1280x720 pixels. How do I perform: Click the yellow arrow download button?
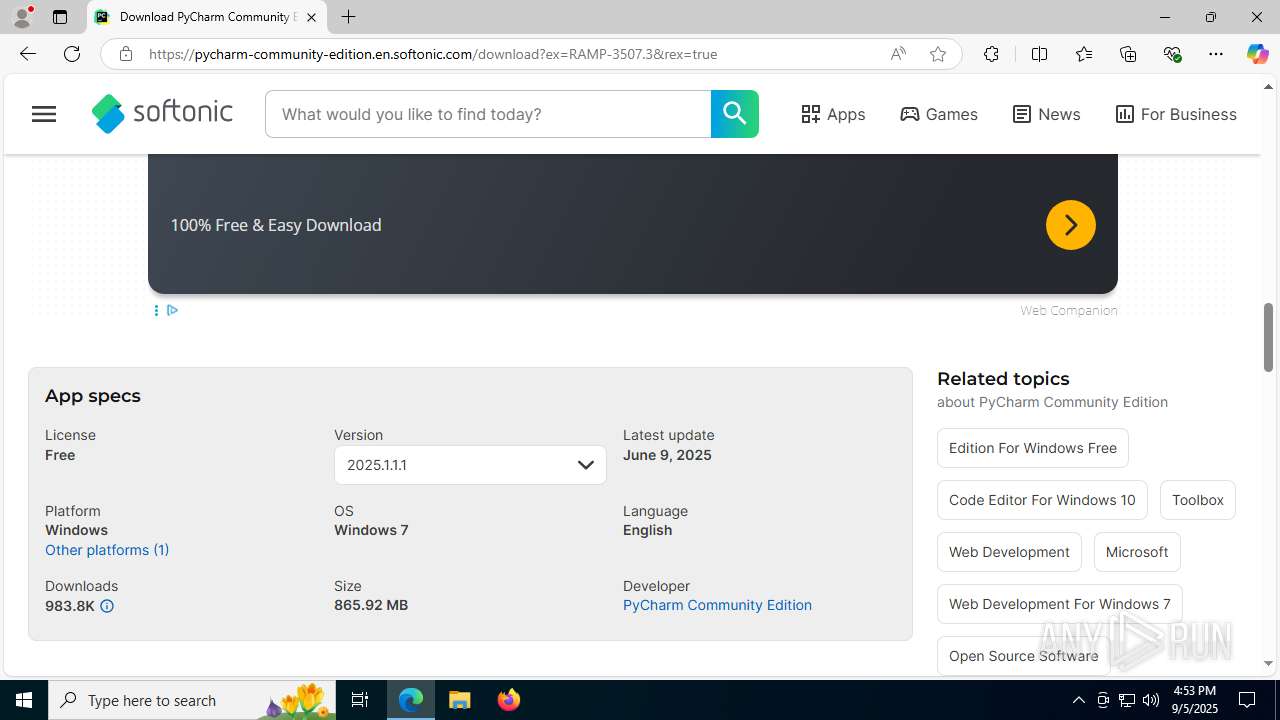[x=1071, y=225]
